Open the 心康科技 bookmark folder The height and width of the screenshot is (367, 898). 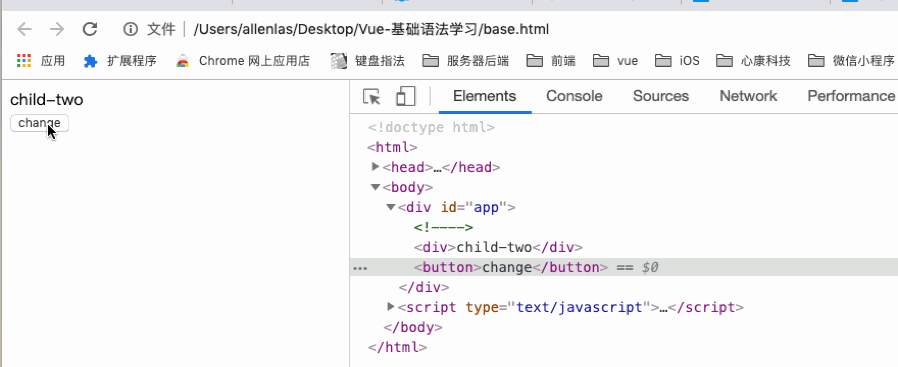tap(754, 61)
